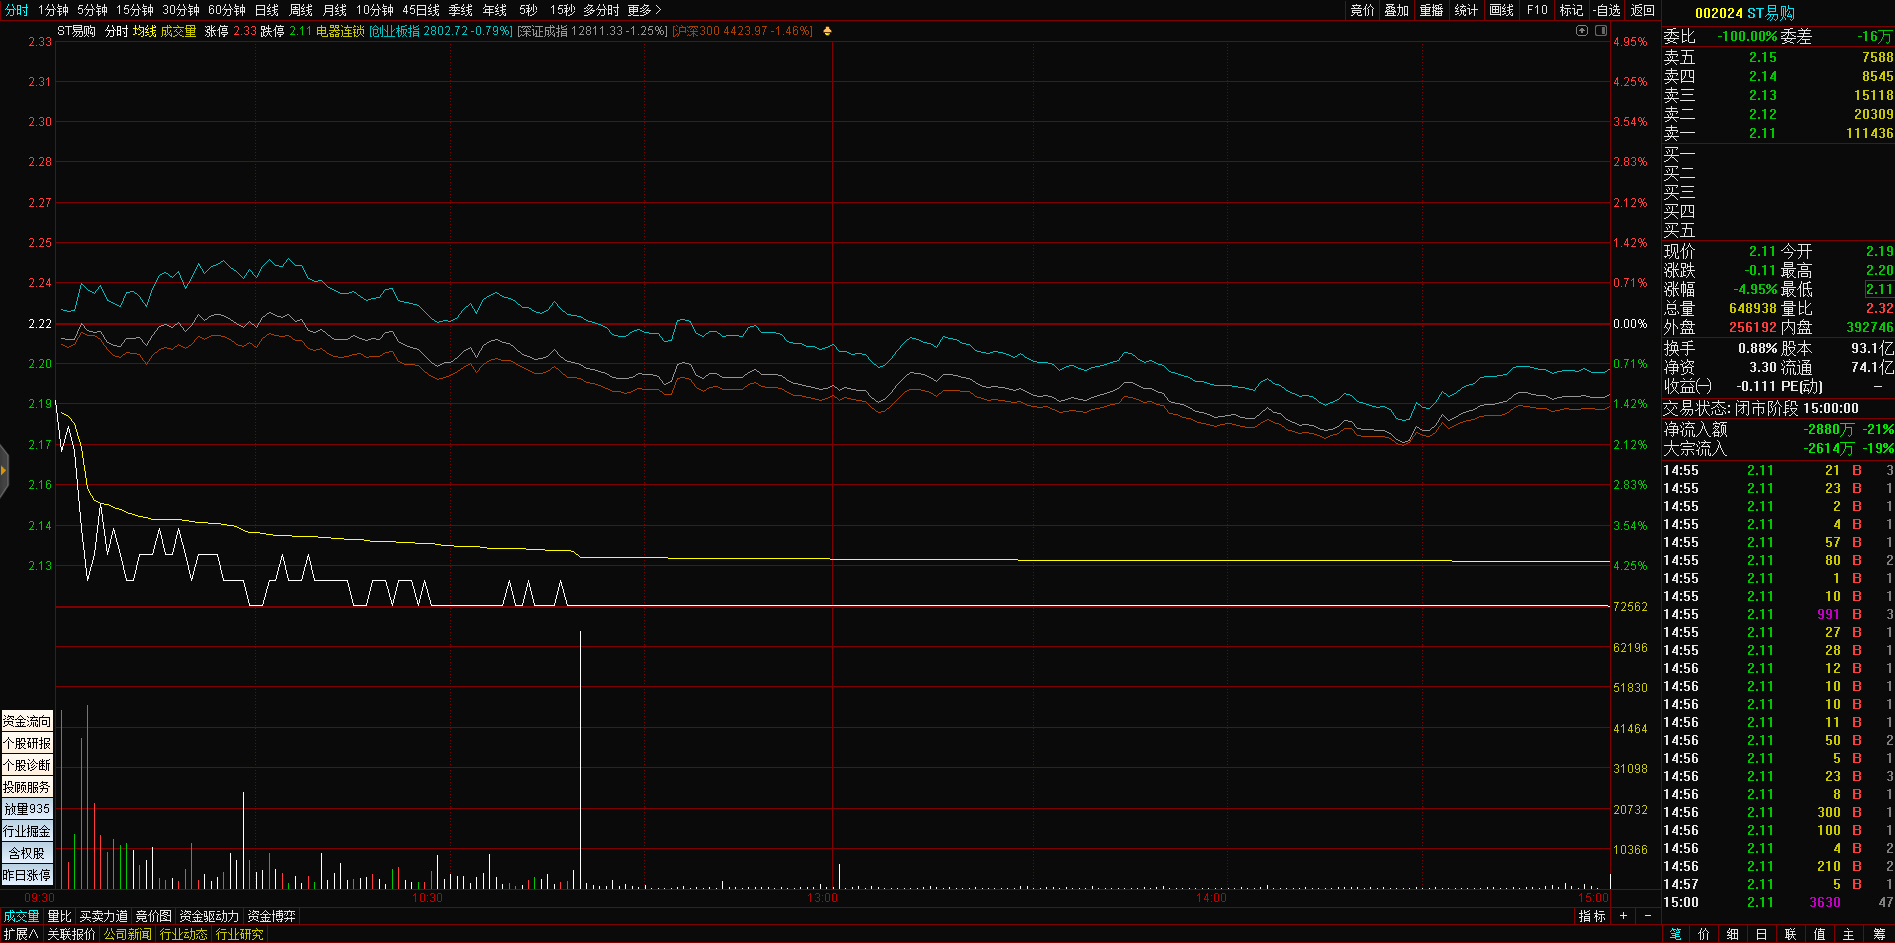
Task: Open the 指标 indicator selector
Action: pyautogui.click(x=1592, y=916)
